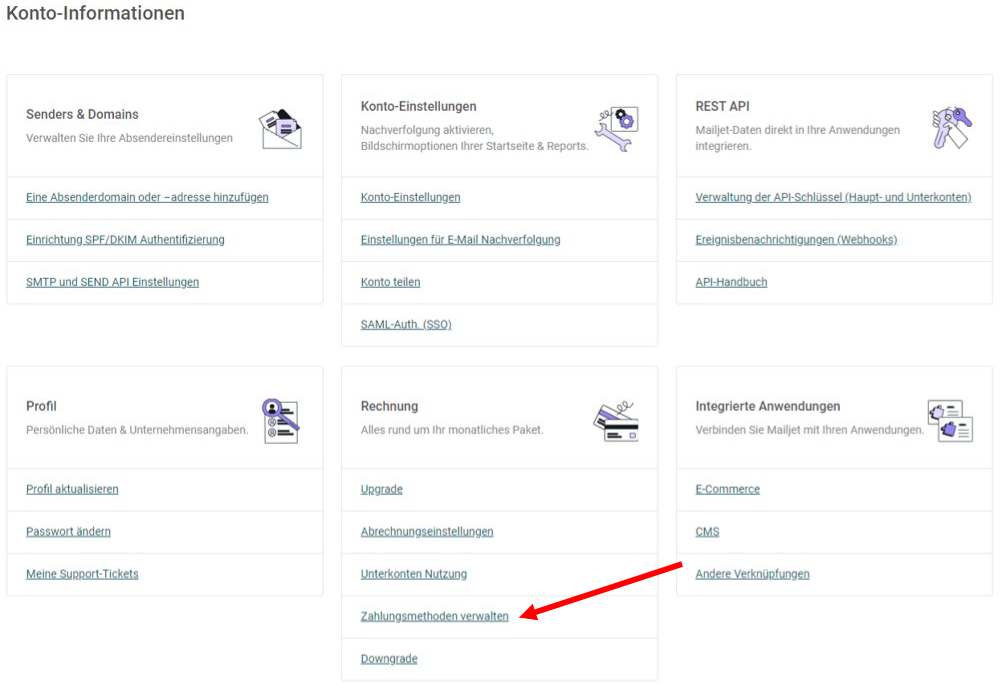
Task: Click 'Mailjet-Daten direkt in Ihre Anwendungen' description
Action: pos(797,130)
